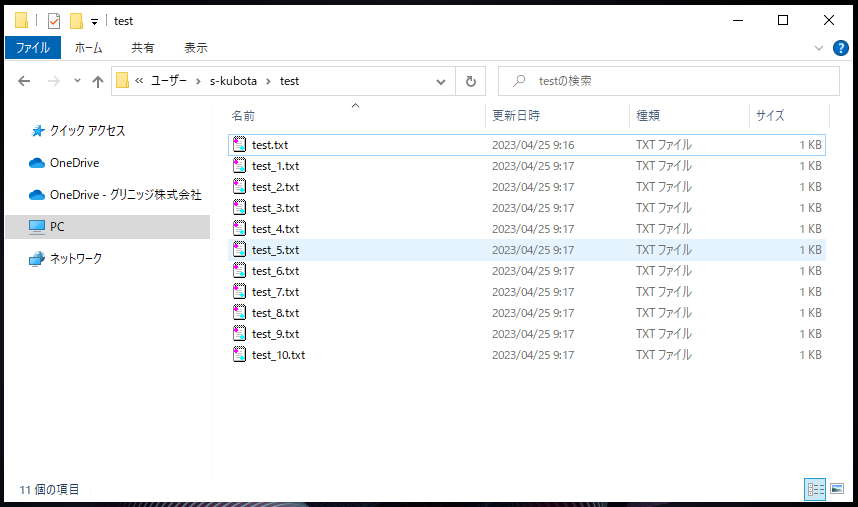The height and width of the screenshot is (507, 858).
Task: Click the star icon beside クイック アクセス
Action: pyautogui.click(x=37, y=131)
